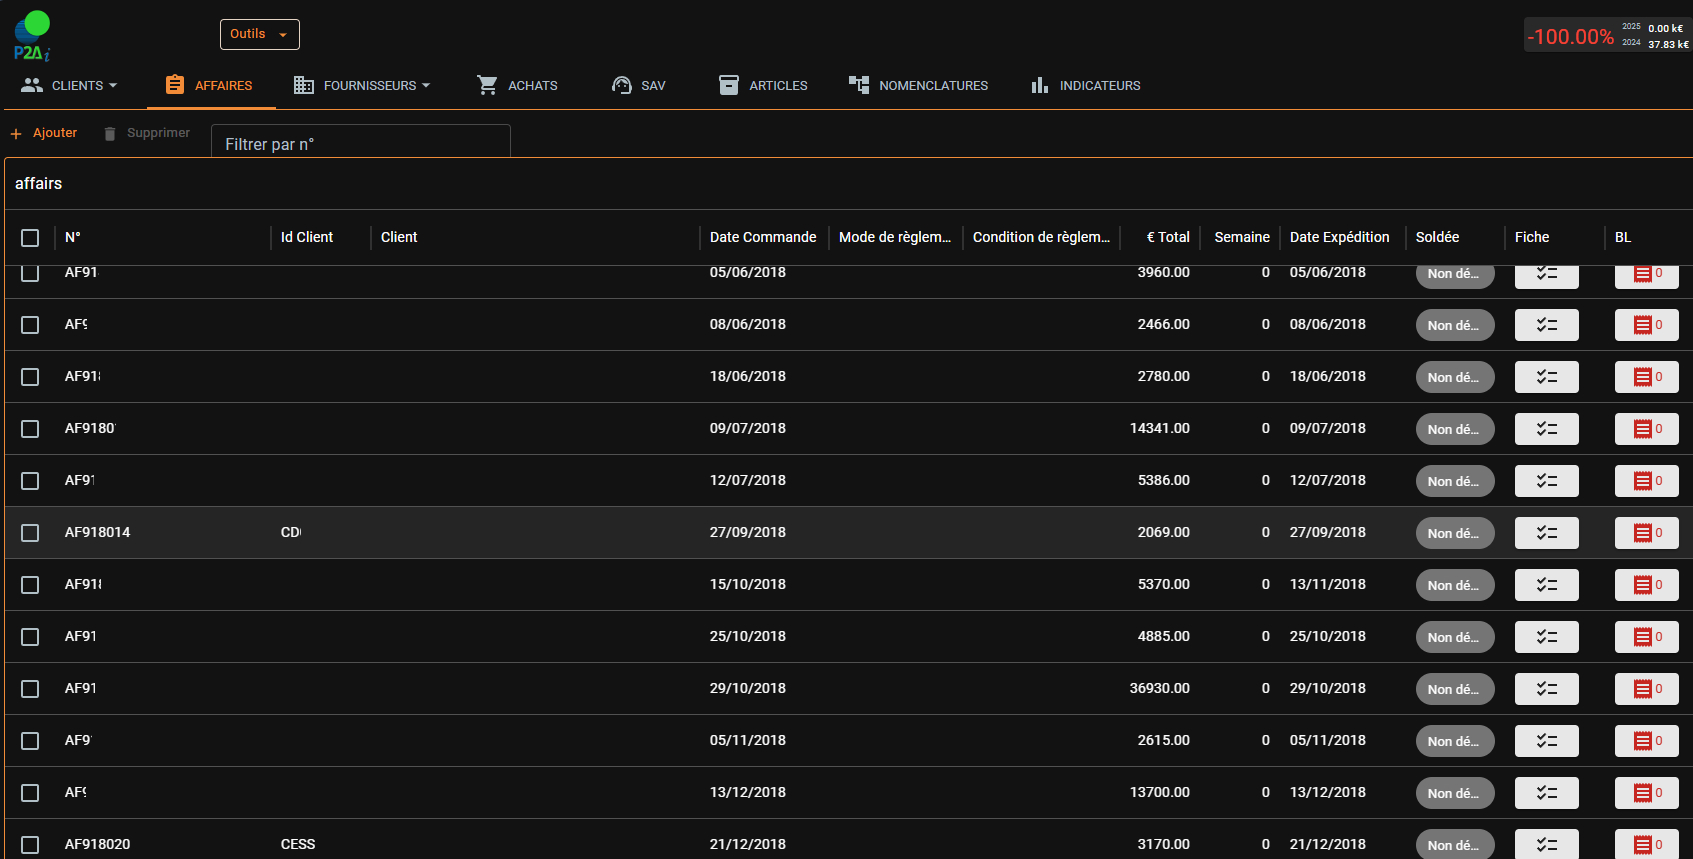Viewport: 1693px width, 859px height.
Task: Expand the Clients menu
Action: coord(70,85)
